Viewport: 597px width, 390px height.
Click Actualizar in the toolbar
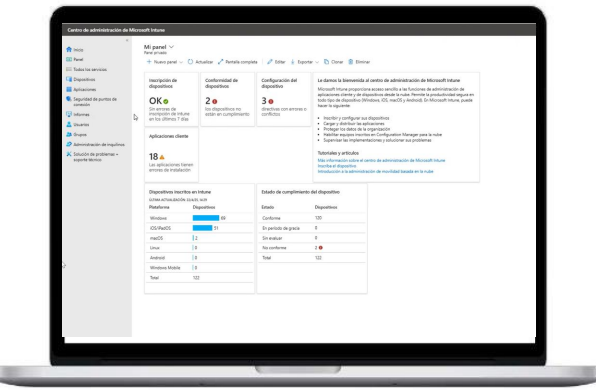(200, 62)
